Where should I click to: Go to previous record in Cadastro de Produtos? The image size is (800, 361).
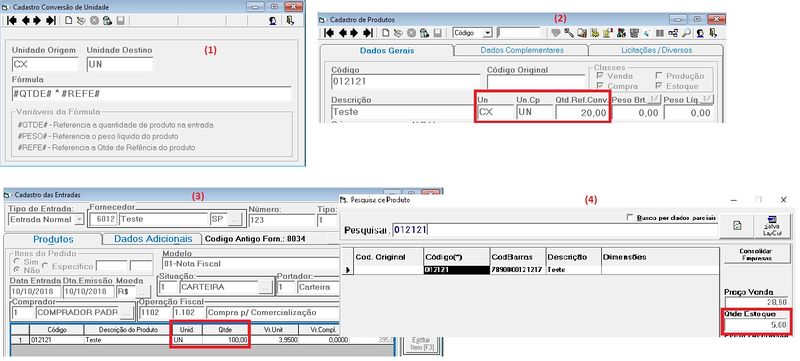pyautogui.click(x=343, y=33)
